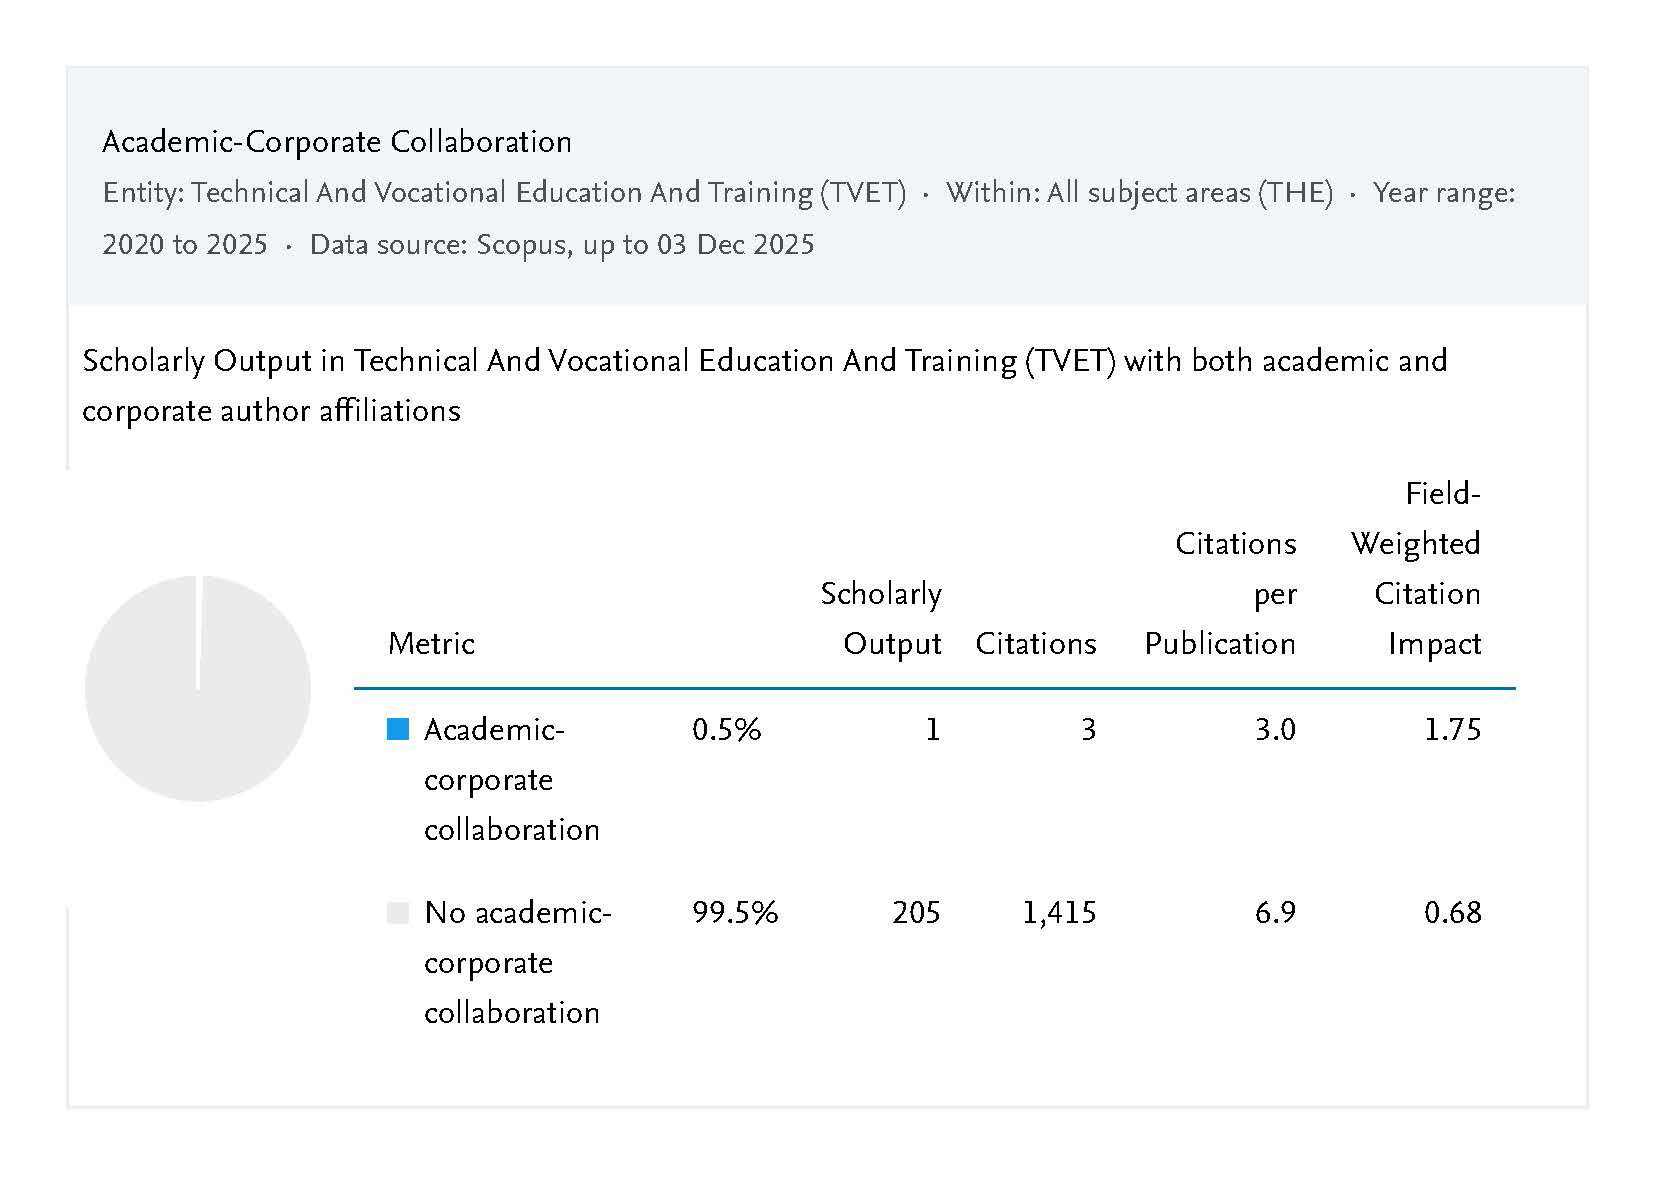Click the 6.9 citations per publication value
The image size is (1656, 1177).
tap(1275, 913)
